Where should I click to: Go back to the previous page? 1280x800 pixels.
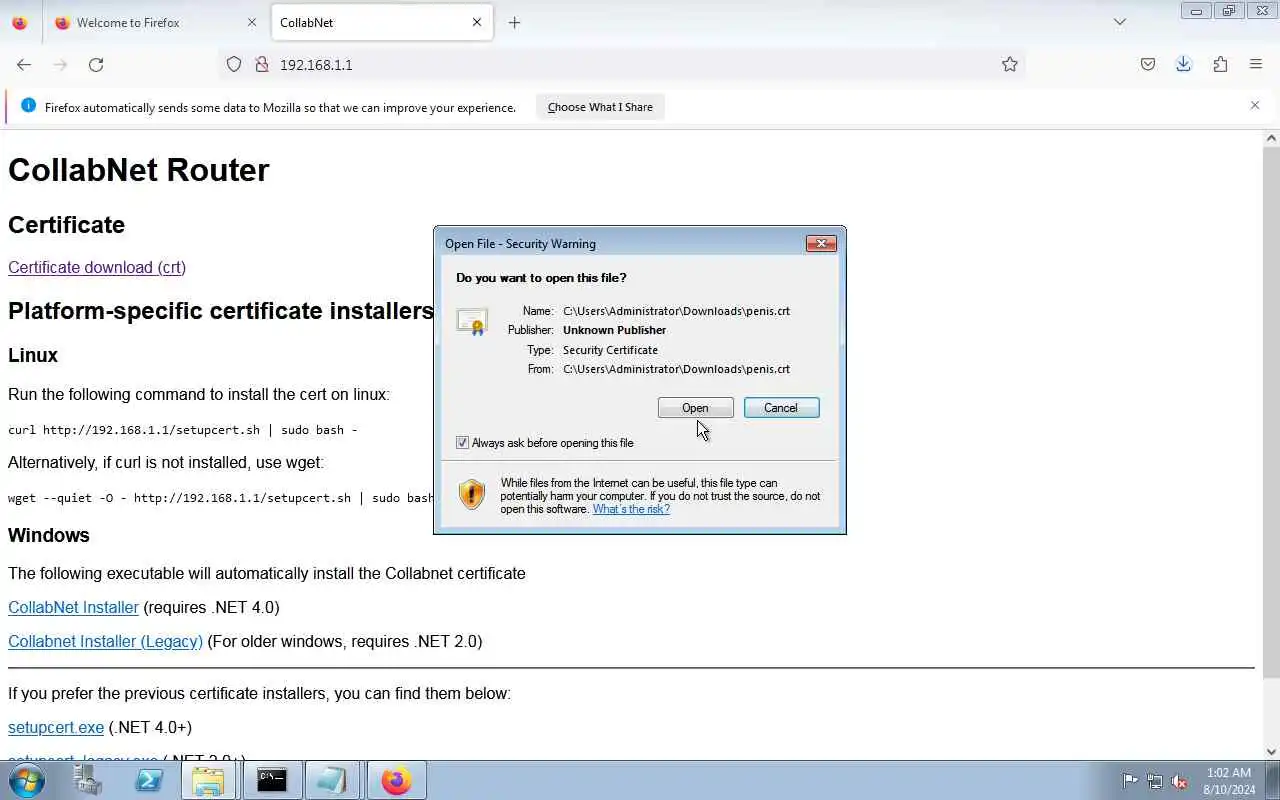coord(24,64)
